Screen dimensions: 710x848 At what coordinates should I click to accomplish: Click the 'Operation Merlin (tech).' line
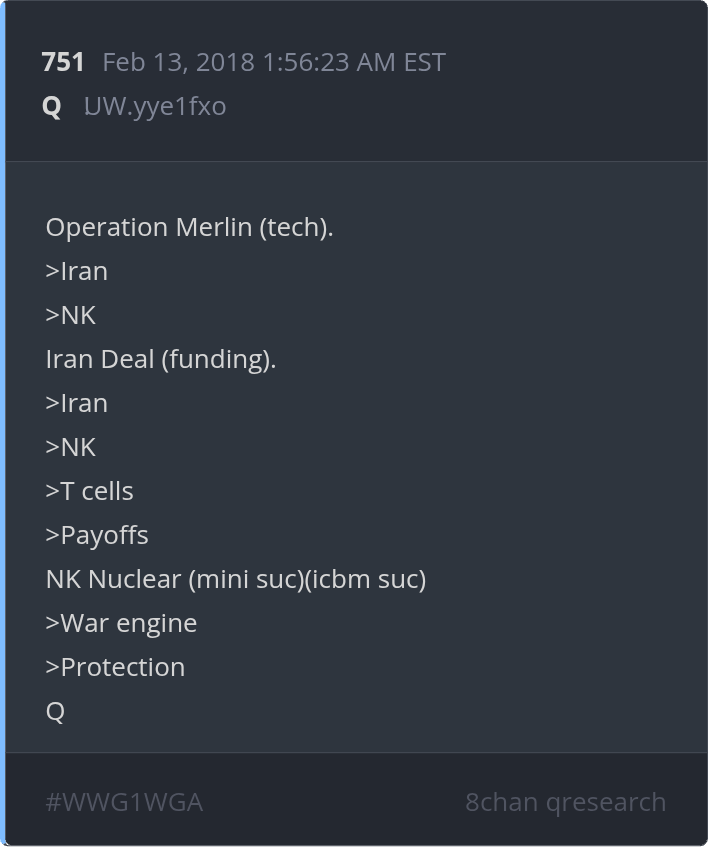pyautogui.click(x=189, y=227)
